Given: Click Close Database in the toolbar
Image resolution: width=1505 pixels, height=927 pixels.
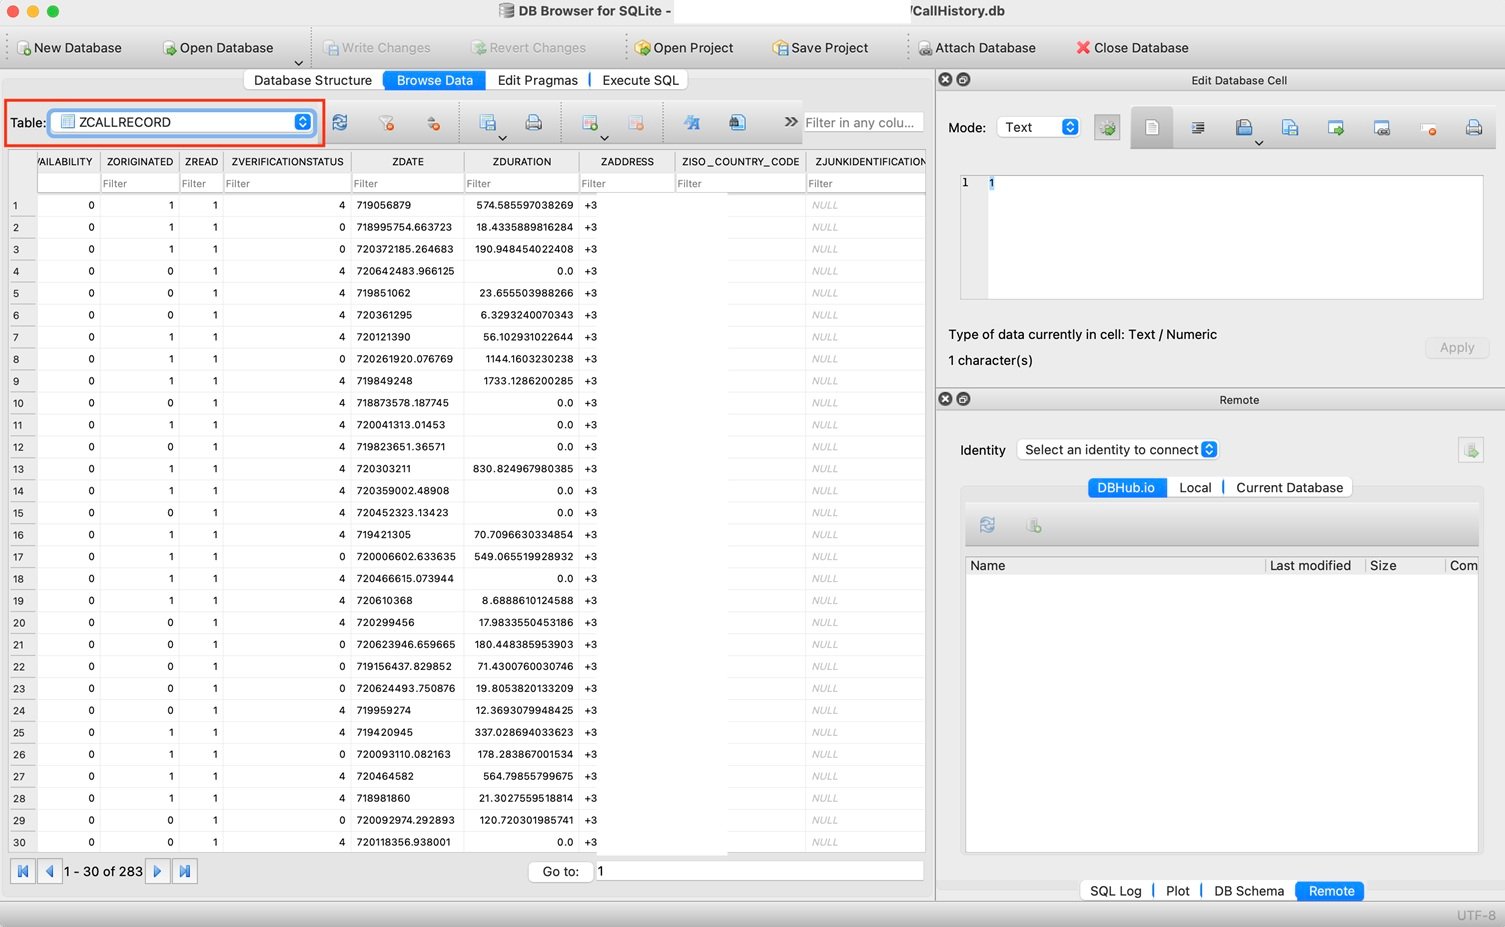Looking at the screenshot, I should coord(1132,48).
